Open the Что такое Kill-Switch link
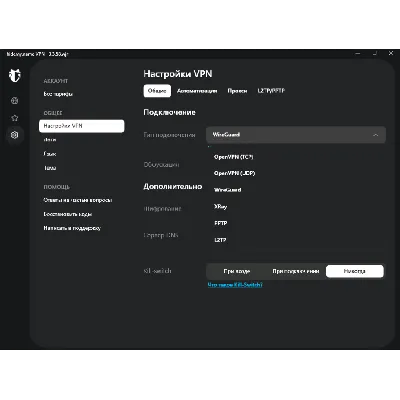The width and height of the screenshot is (400, 400). tap(235, 285)
